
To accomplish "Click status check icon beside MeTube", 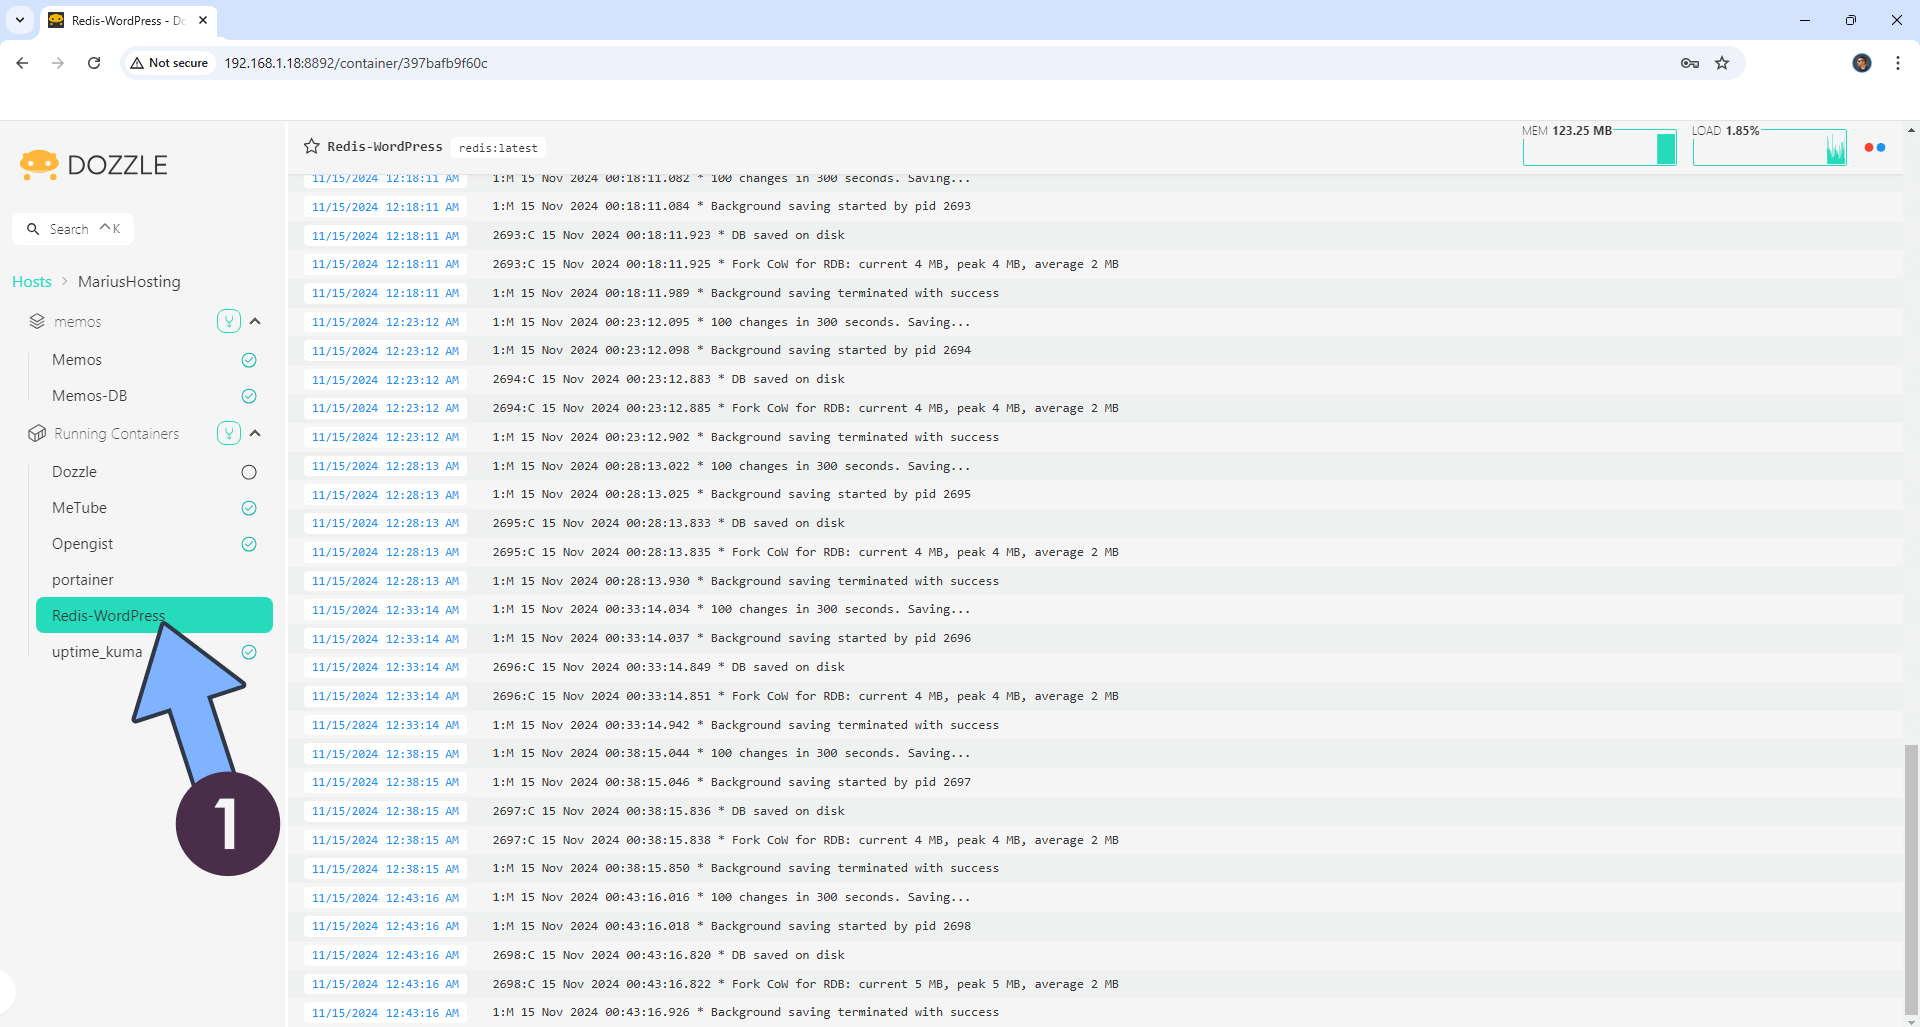I will click(x=249, y=508).
